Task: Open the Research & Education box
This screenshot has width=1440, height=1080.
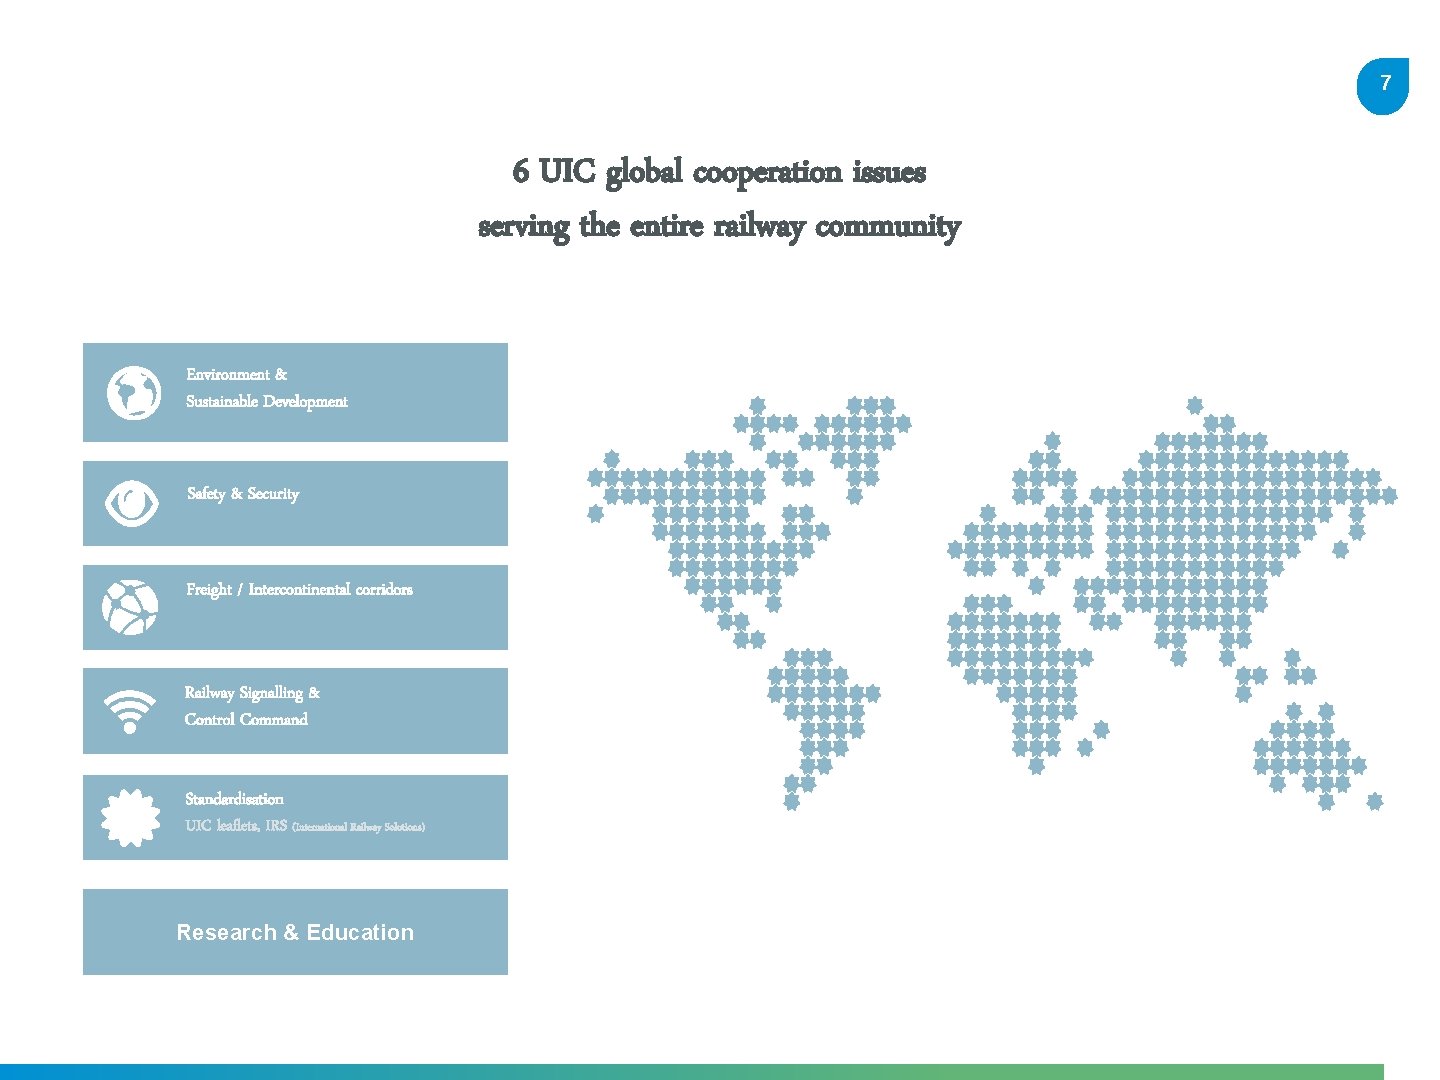Action: click(295, 932)
